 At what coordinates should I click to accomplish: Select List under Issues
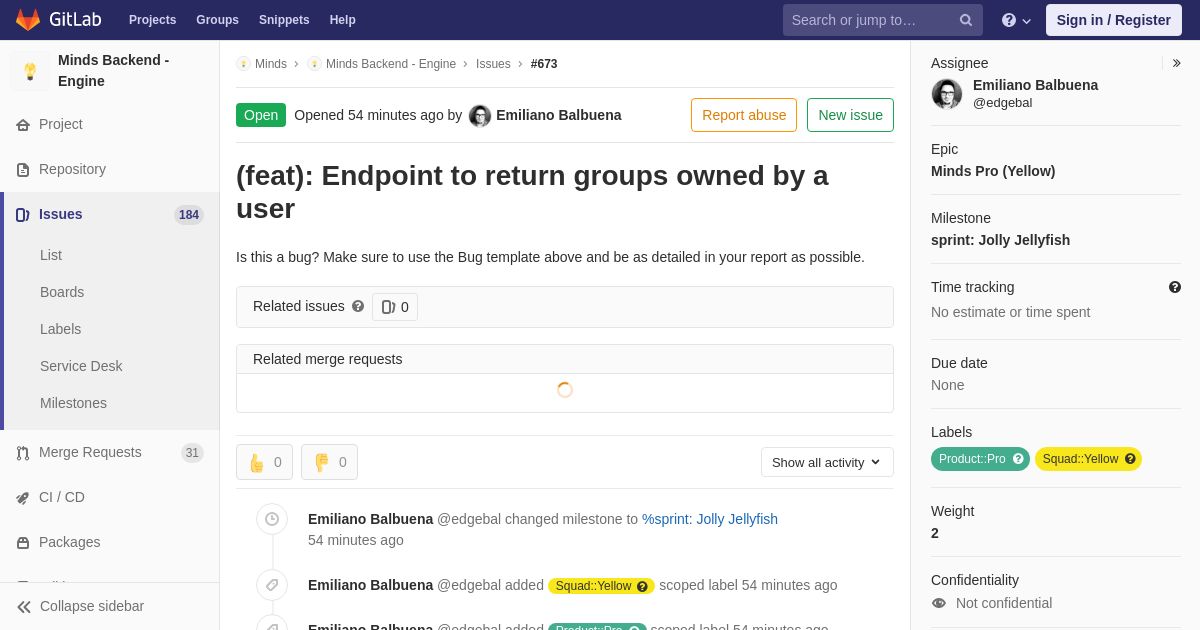tap(51, 255)
